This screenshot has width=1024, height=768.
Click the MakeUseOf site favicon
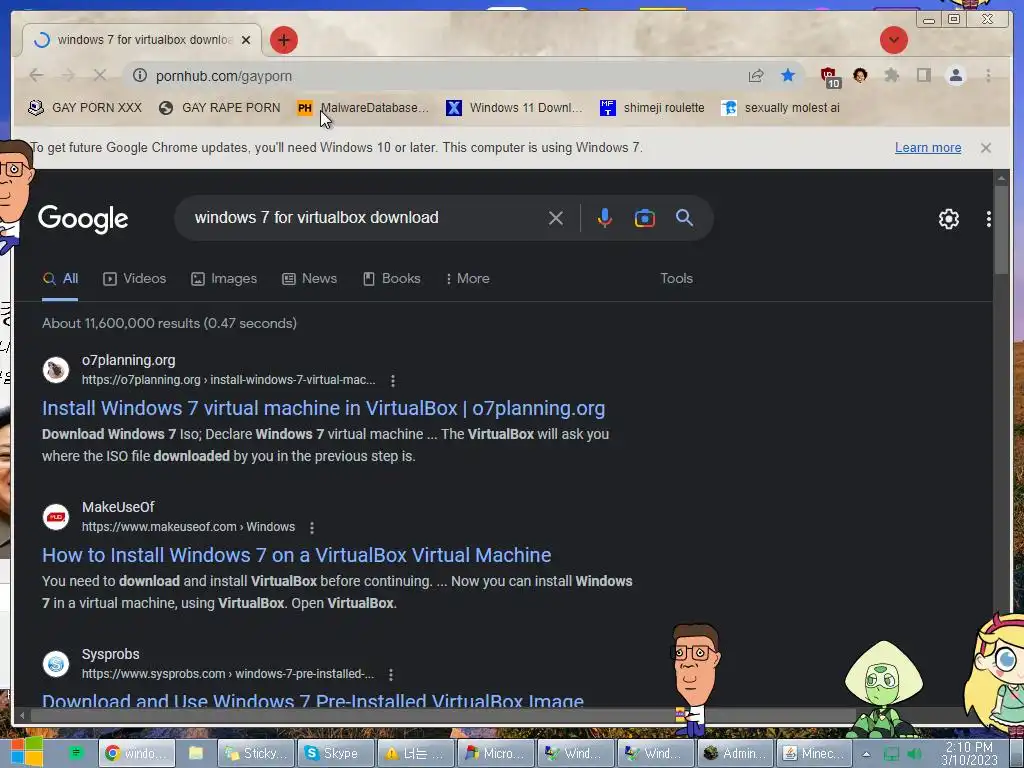[56, 517]
